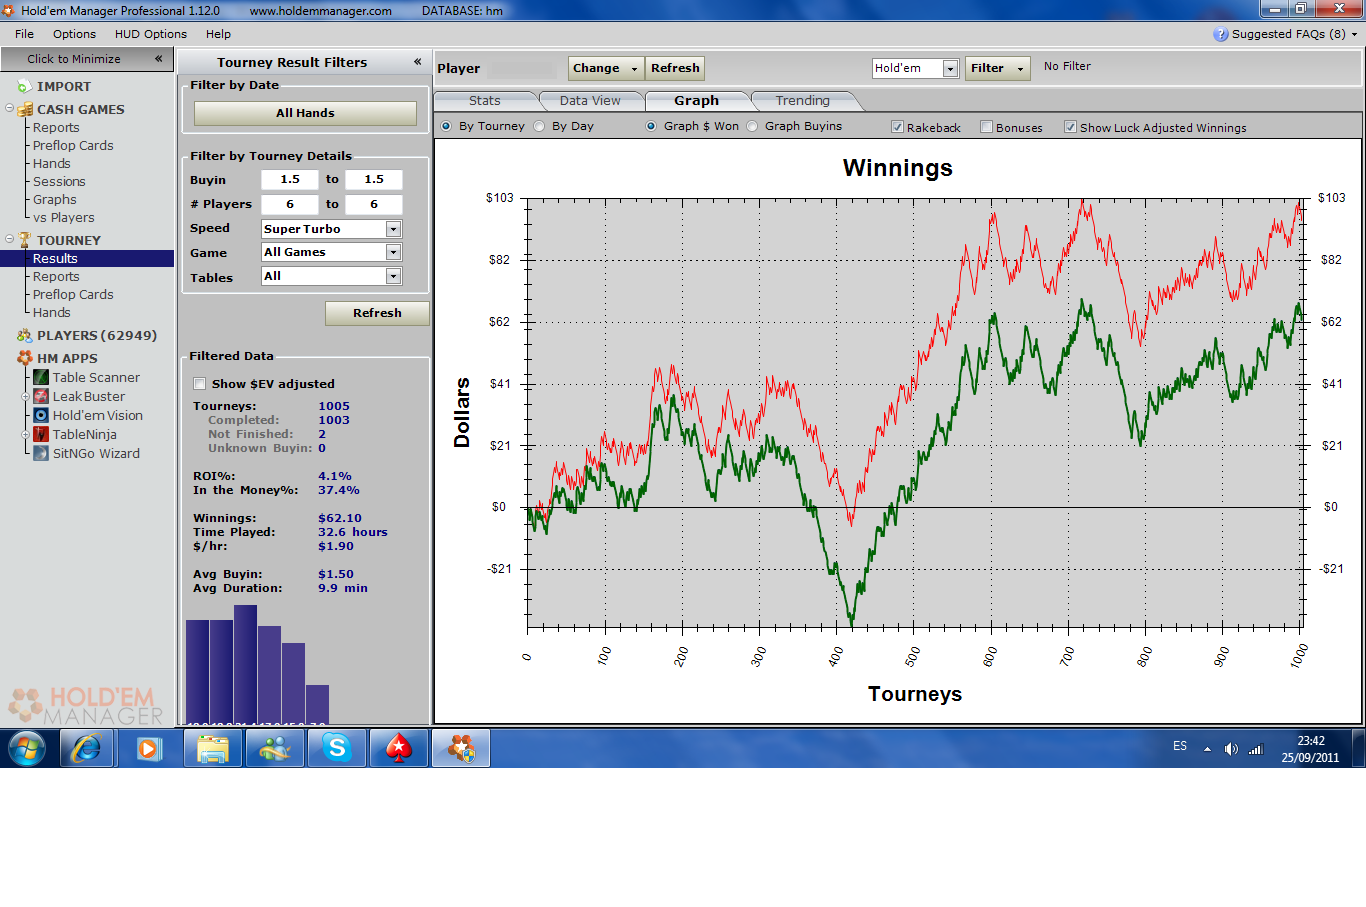Image resolution: width=1366 pixels, height=907 pixels.
Task: Click the ES language indicator
Action: 1180,746
